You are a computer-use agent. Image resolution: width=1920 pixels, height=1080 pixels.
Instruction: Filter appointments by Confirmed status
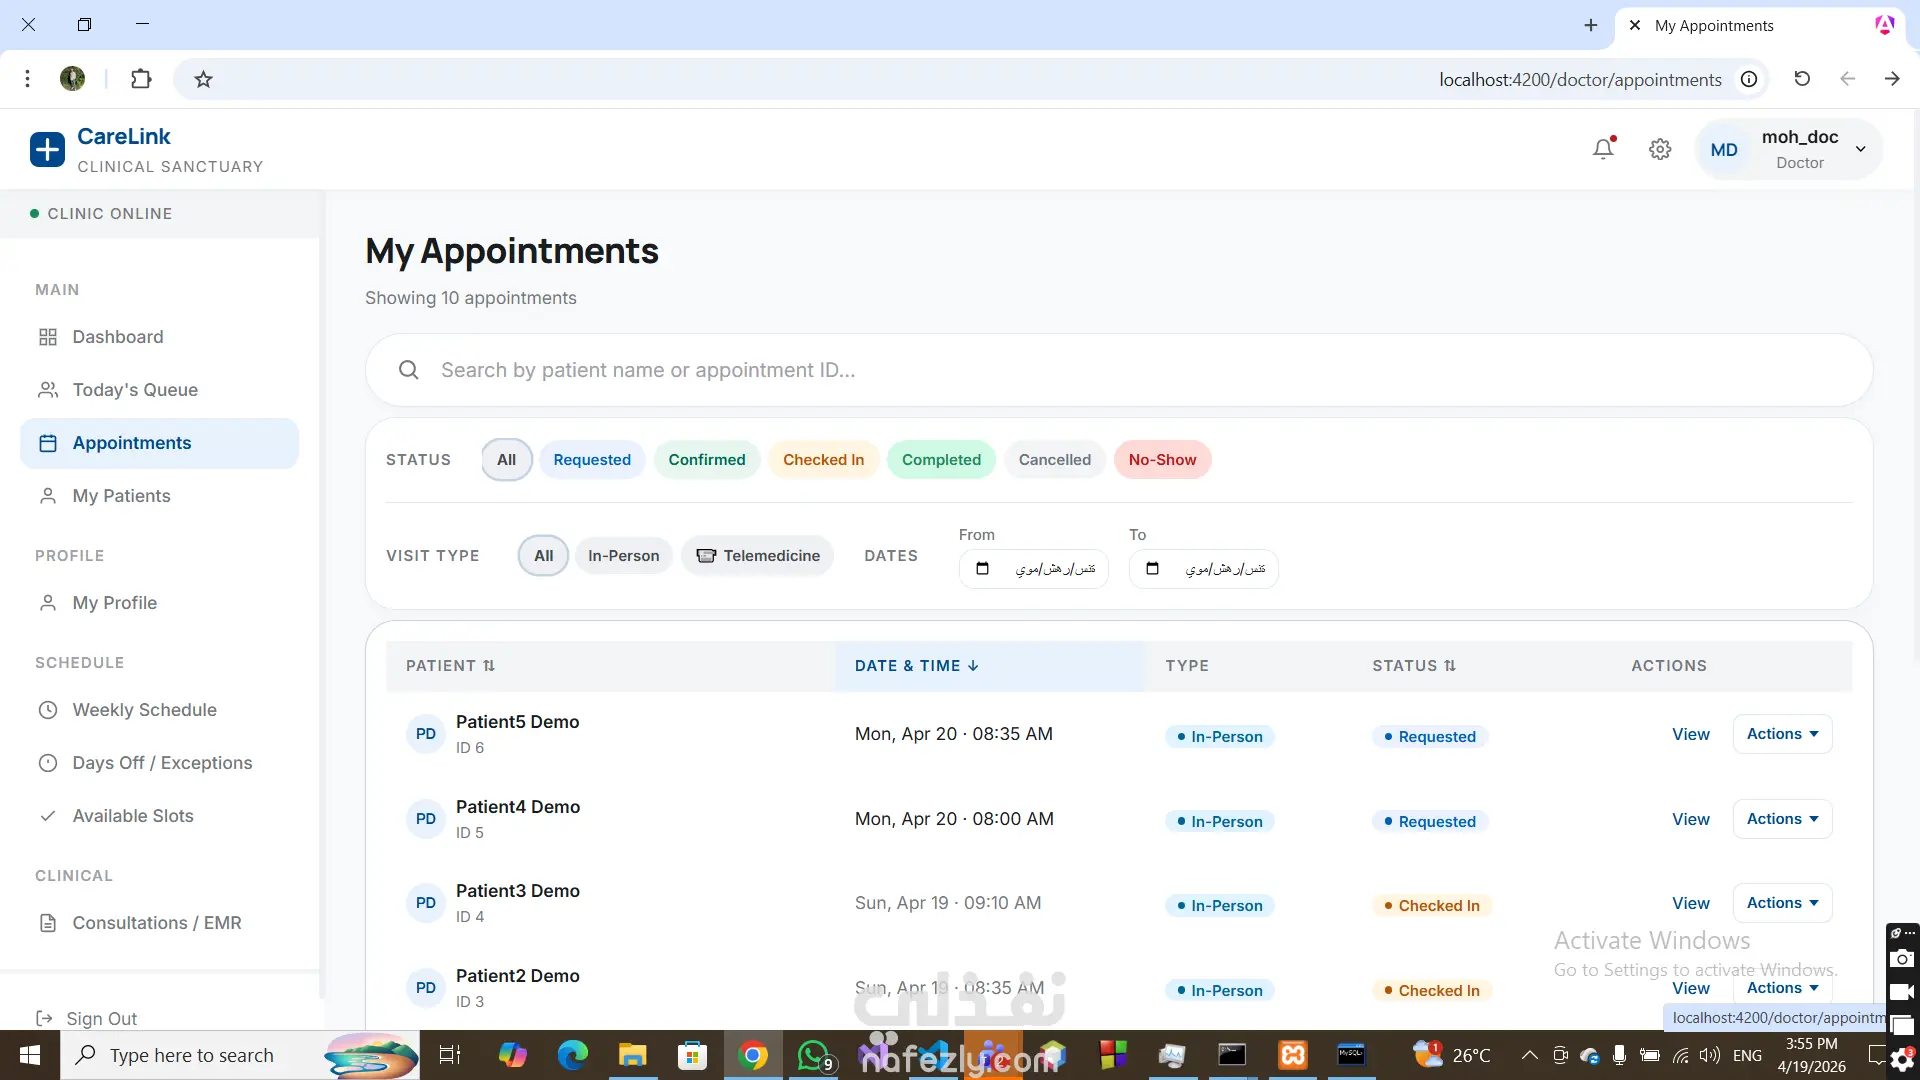point(707,460)
